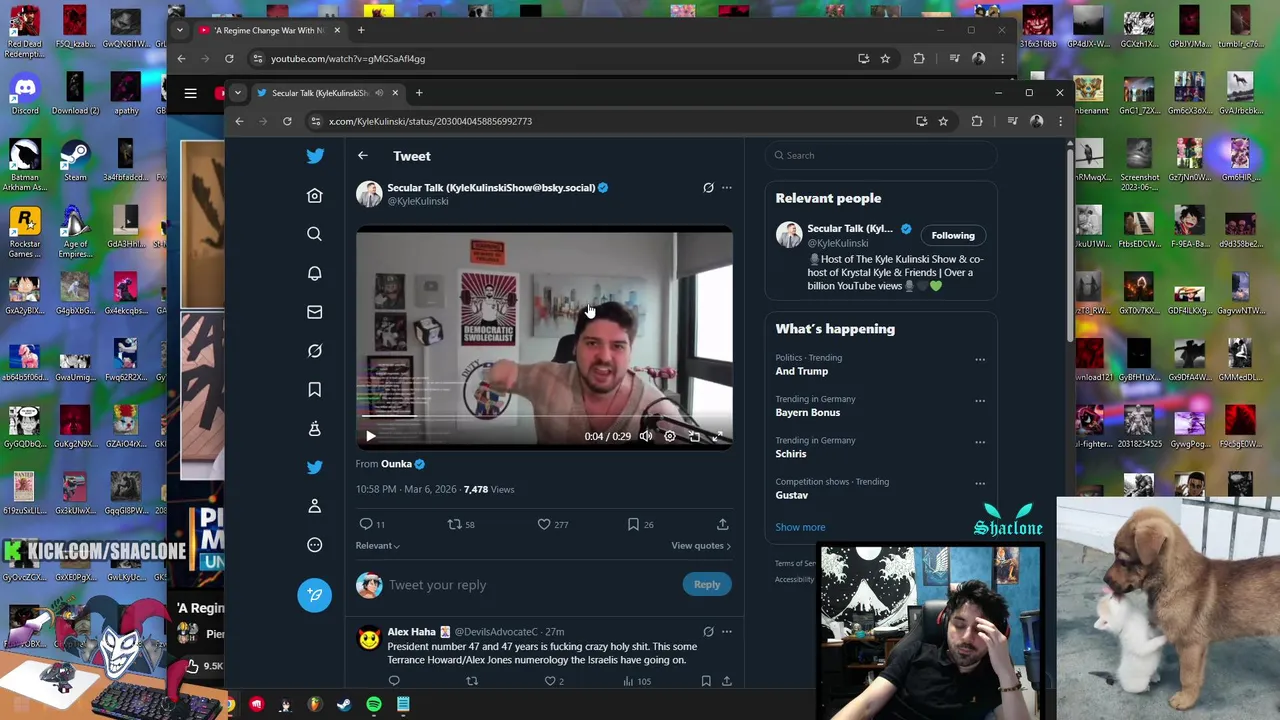Viewport: 1280px width, 720px height.
Task: Open more options on Kyle Kulinski's tweet
Action: 727,188
